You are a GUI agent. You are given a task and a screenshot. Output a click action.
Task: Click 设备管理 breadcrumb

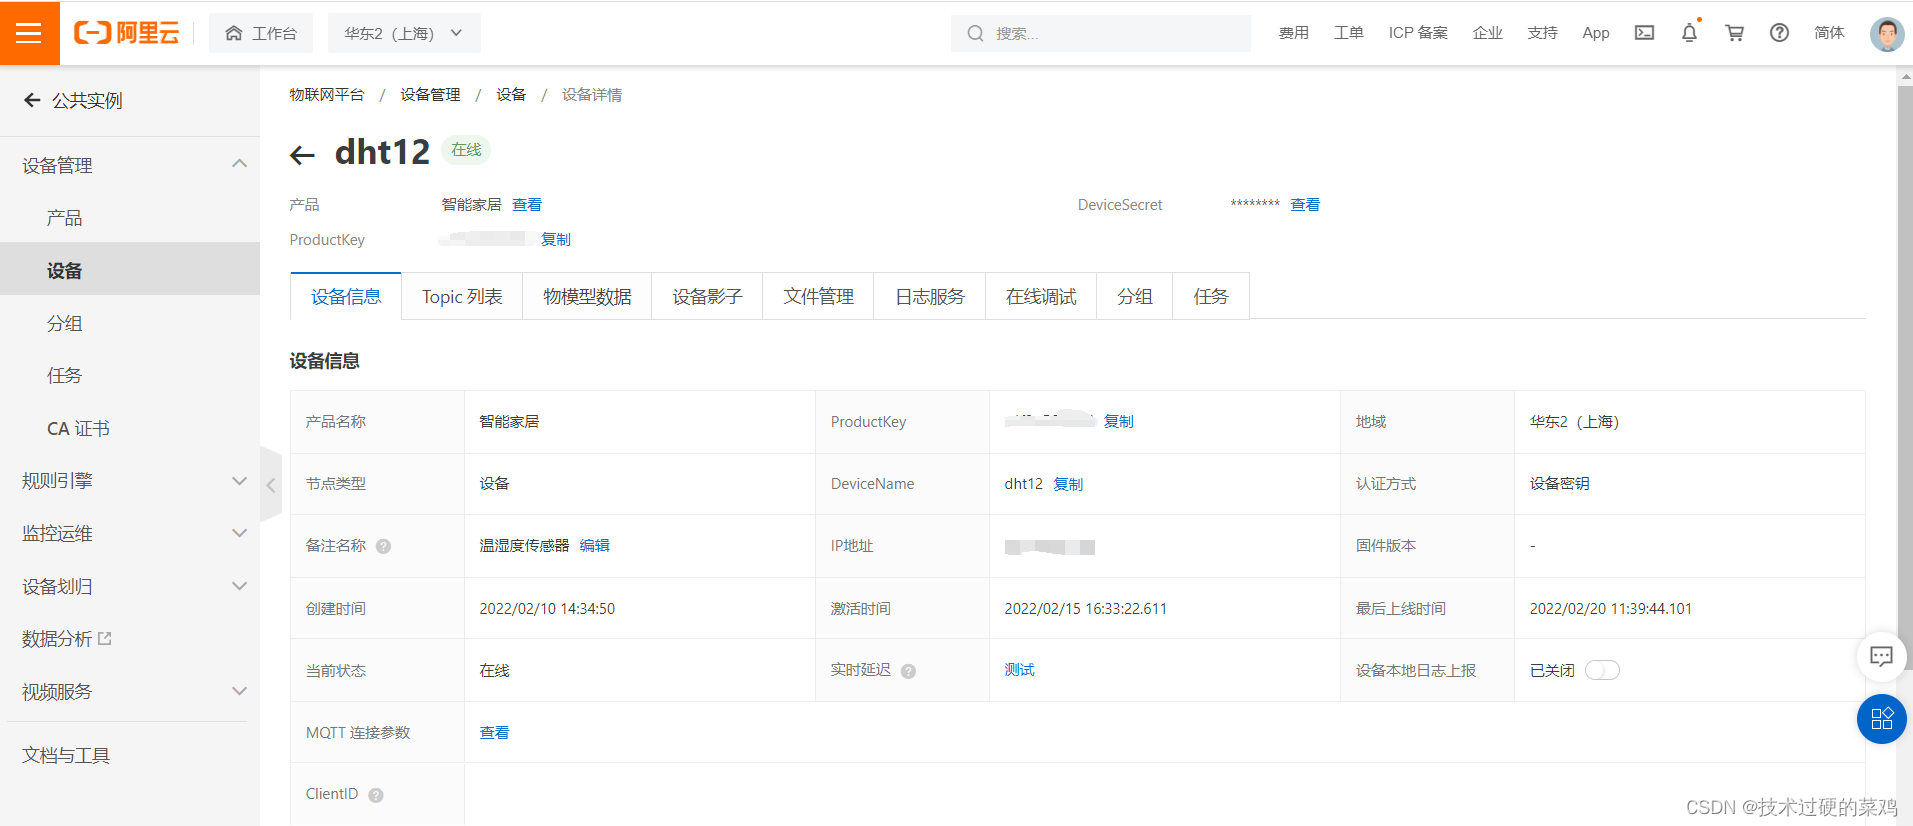(430, 94)
